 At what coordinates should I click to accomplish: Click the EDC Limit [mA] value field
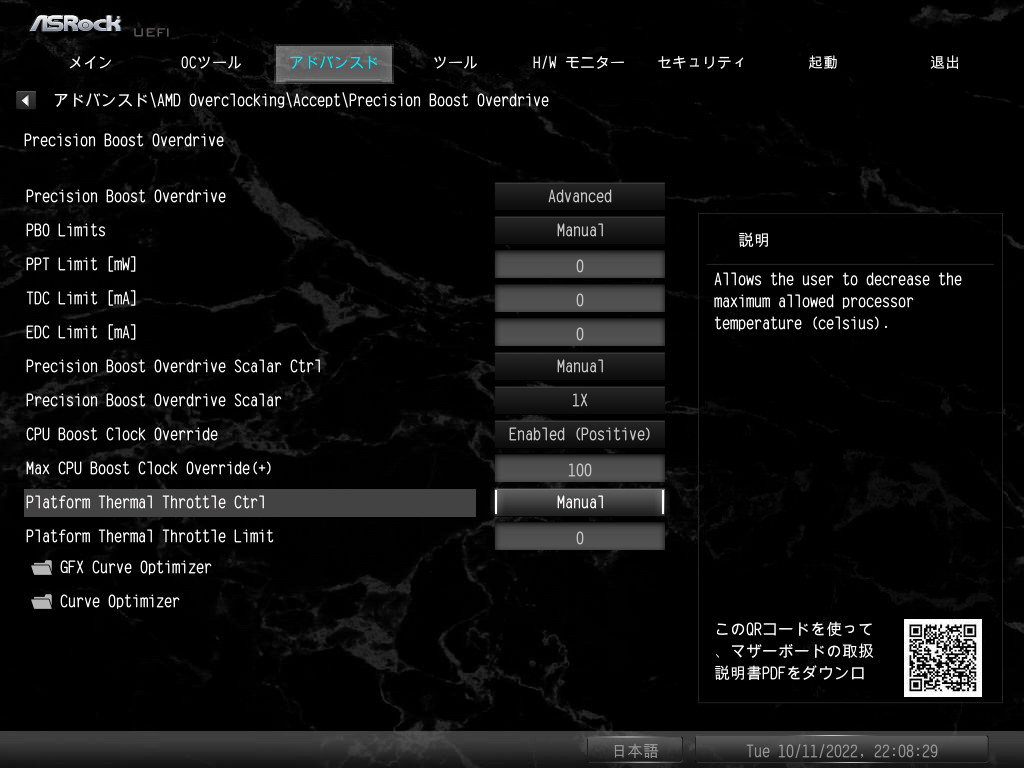(579, 333)
